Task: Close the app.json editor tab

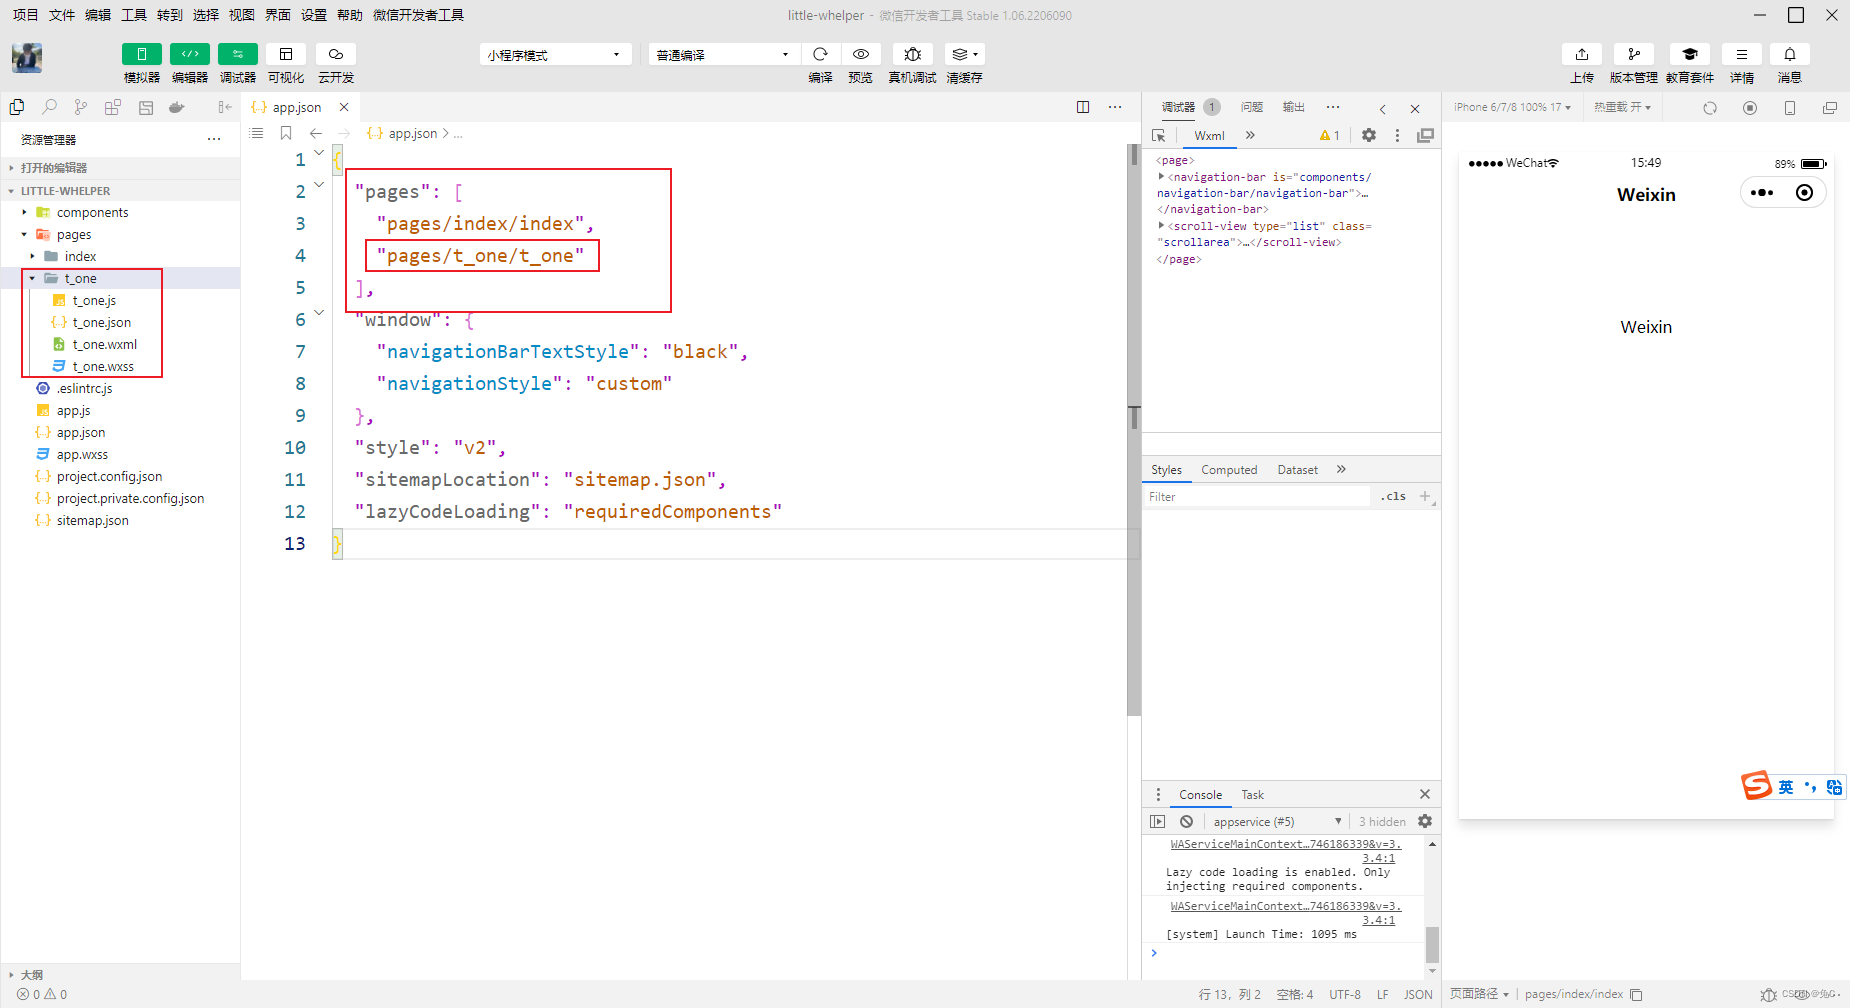Action: pyautogui.click(x=344, y=107)
